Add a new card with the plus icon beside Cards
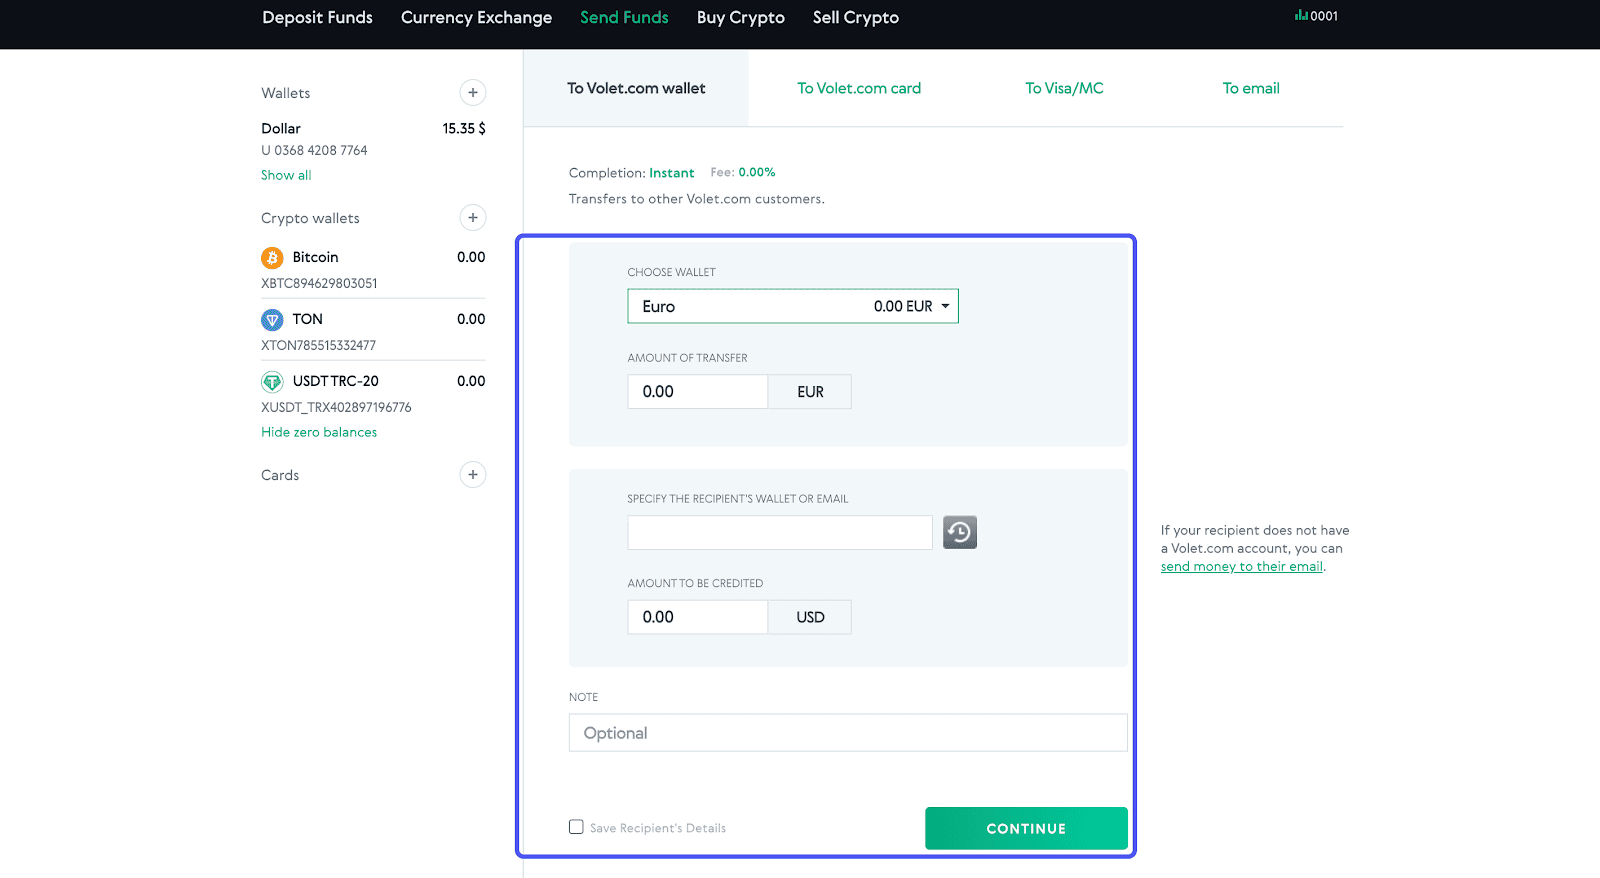1600x878 pixels. coord(473,475)
